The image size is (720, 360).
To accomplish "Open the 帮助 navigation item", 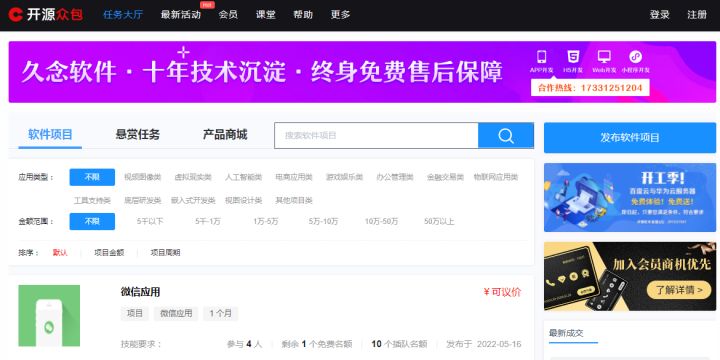I will point(303,15).
